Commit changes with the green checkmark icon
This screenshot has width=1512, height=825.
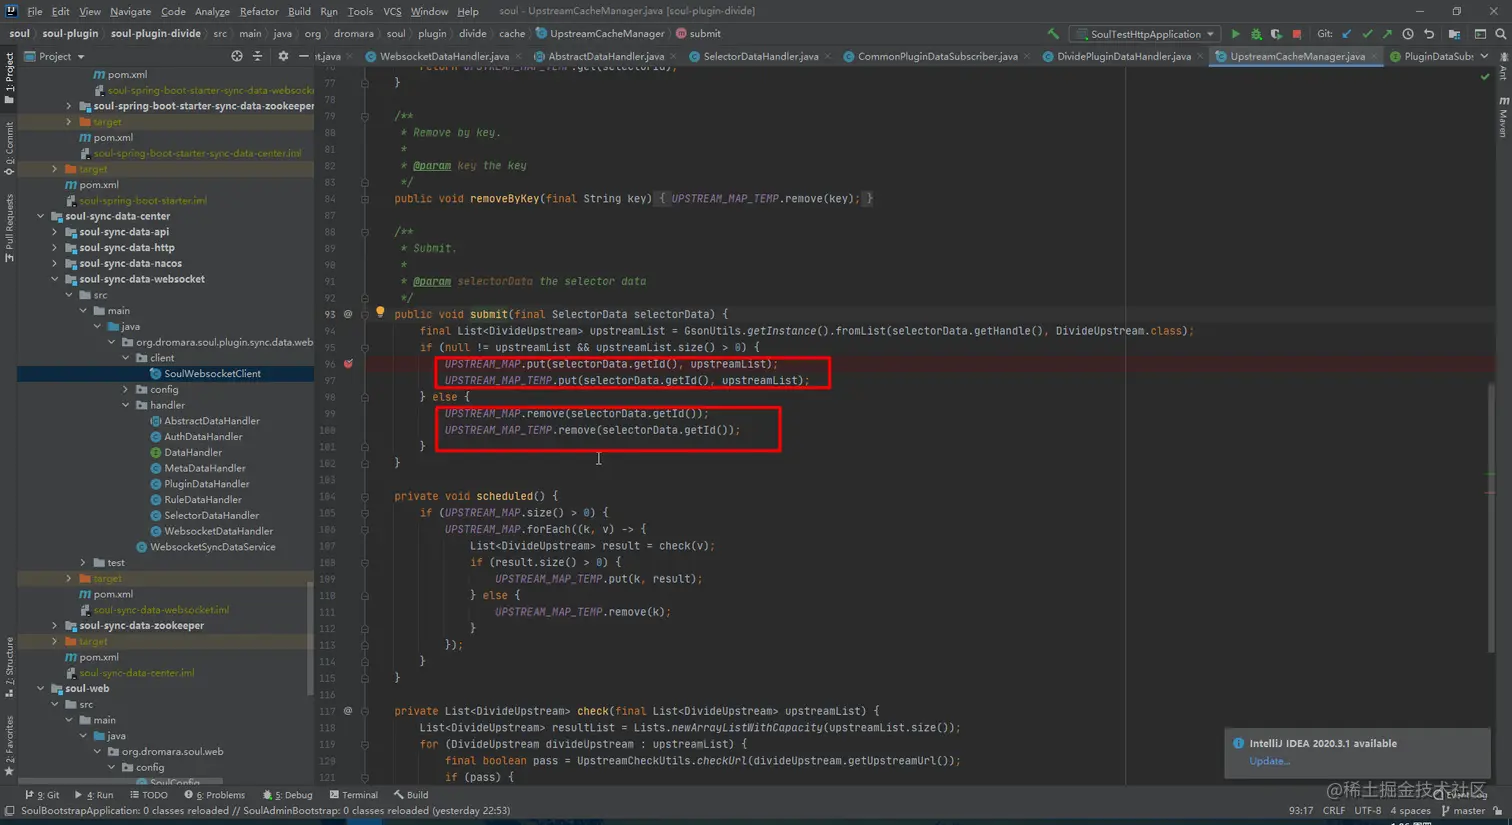click(x=1367, y=34)
